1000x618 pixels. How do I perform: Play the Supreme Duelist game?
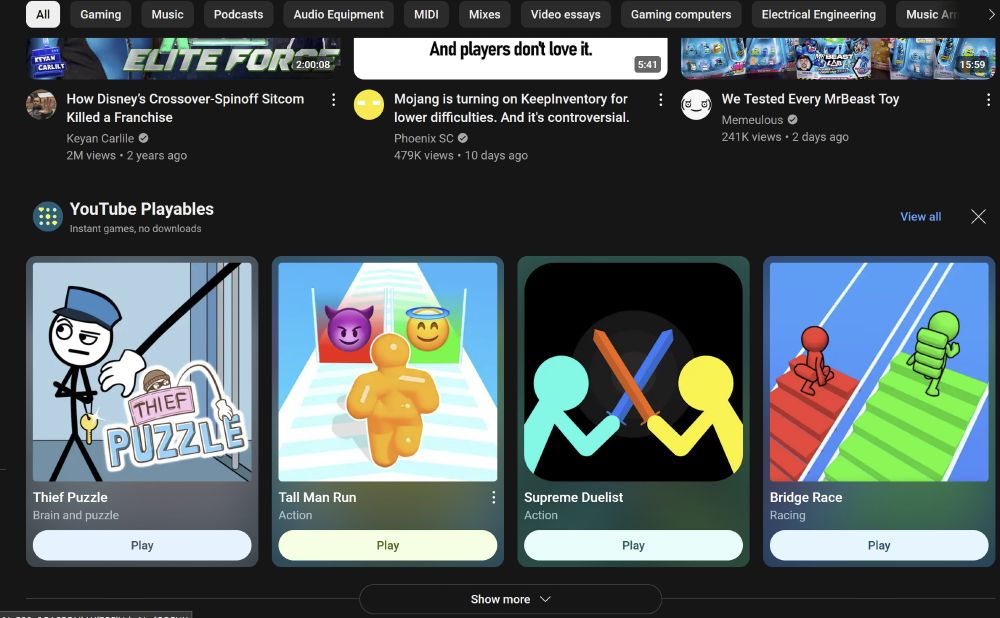pos(633,545)
